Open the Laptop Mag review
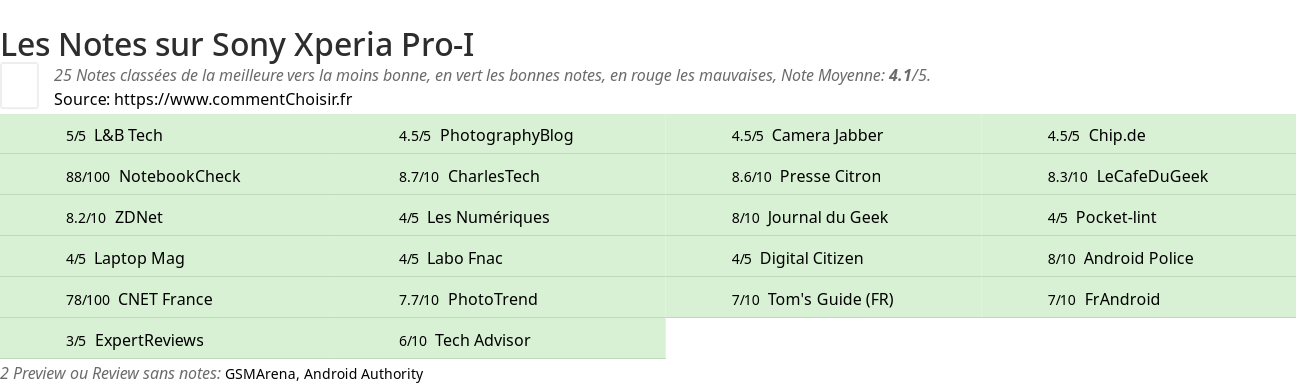1296x384 pixels. coord(166,258)
